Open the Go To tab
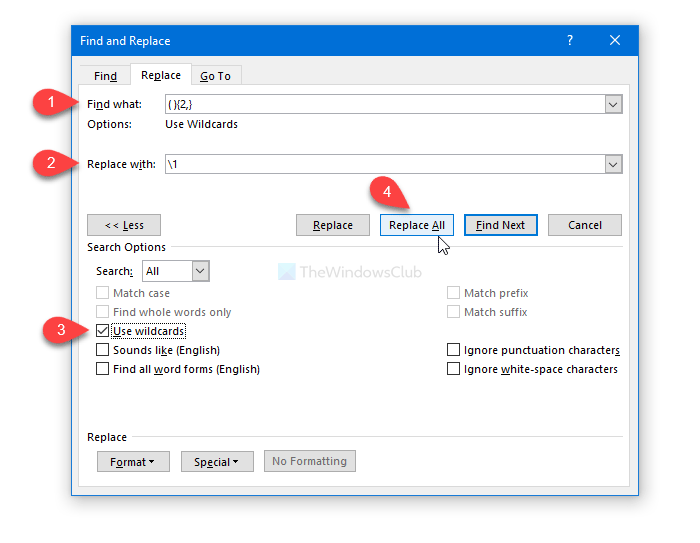The width and height of the screenshot is (700, 543). pos(216,76)
